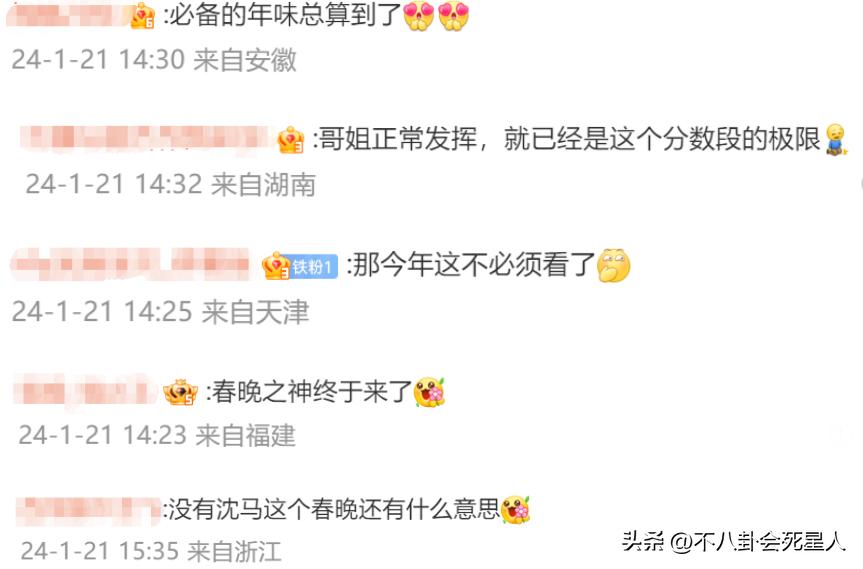Click first heart-eyes emoji in top comment

tap(418, 15)
